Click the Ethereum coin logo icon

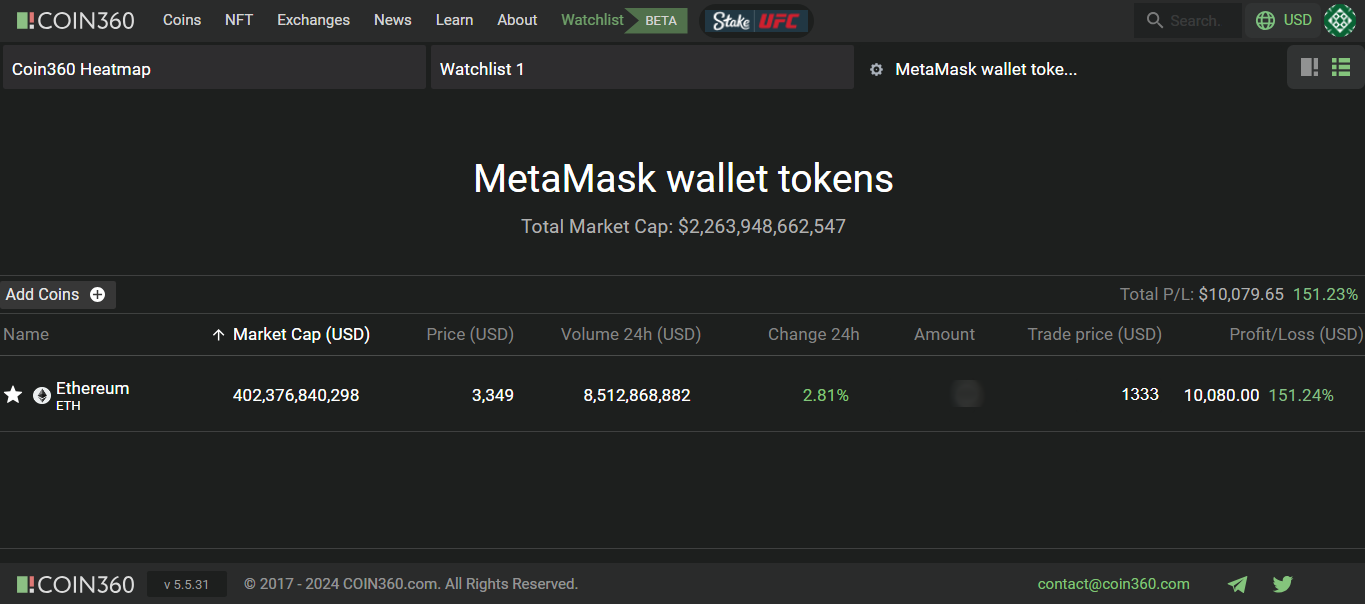click(42, 395)
